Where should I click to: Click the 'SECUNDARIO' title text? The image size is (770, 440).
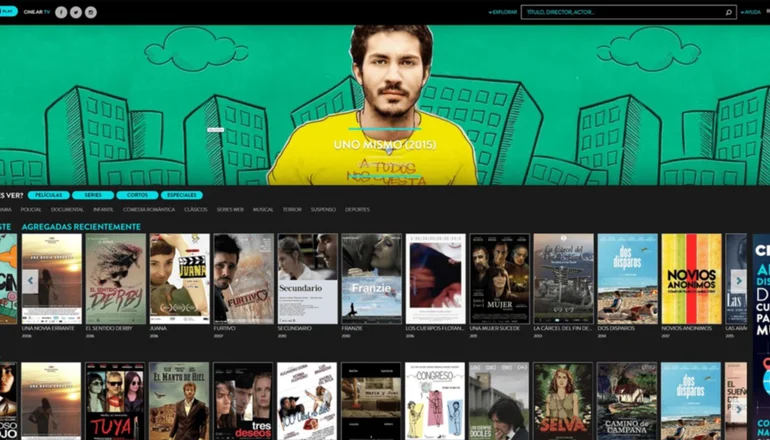[x=295, y=328]
